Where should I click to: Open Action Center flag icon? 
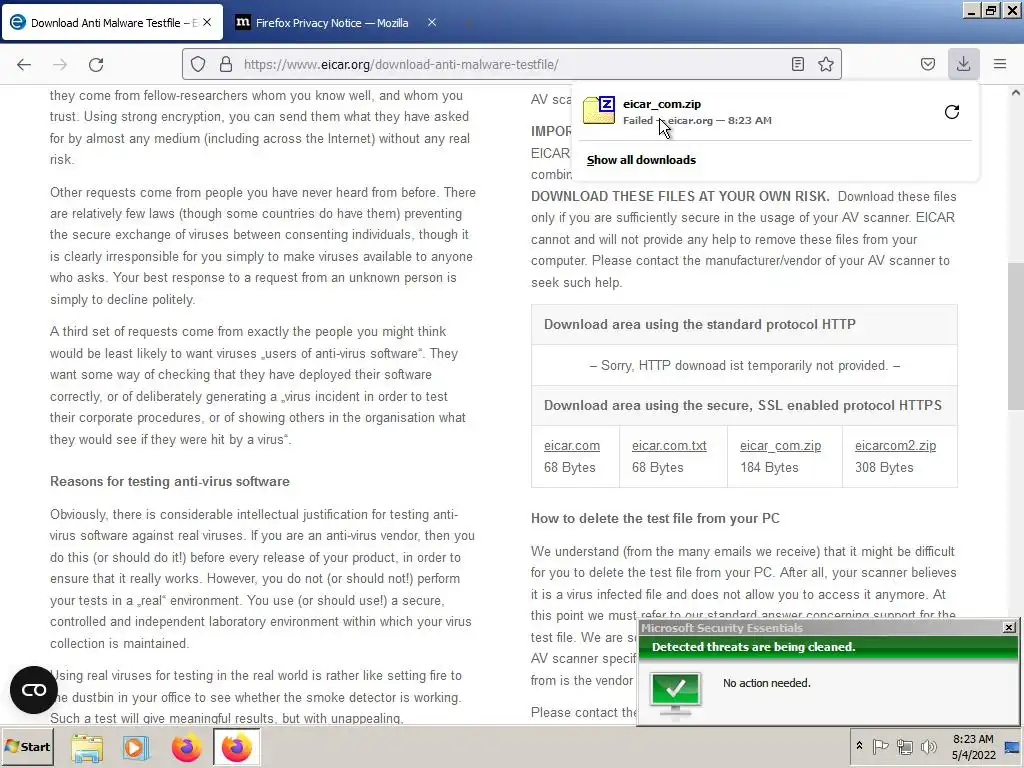[x=880, y=746]
